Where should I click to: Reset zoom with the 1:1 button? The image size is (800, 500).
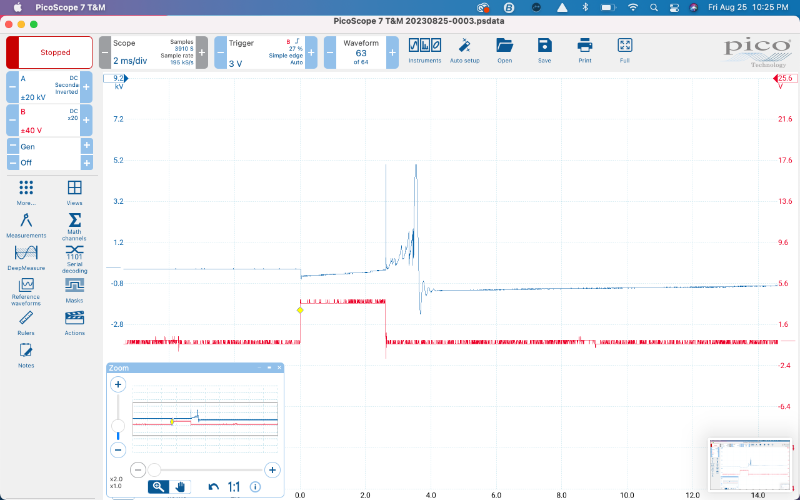pyautogui.click(x=234, y=486)
